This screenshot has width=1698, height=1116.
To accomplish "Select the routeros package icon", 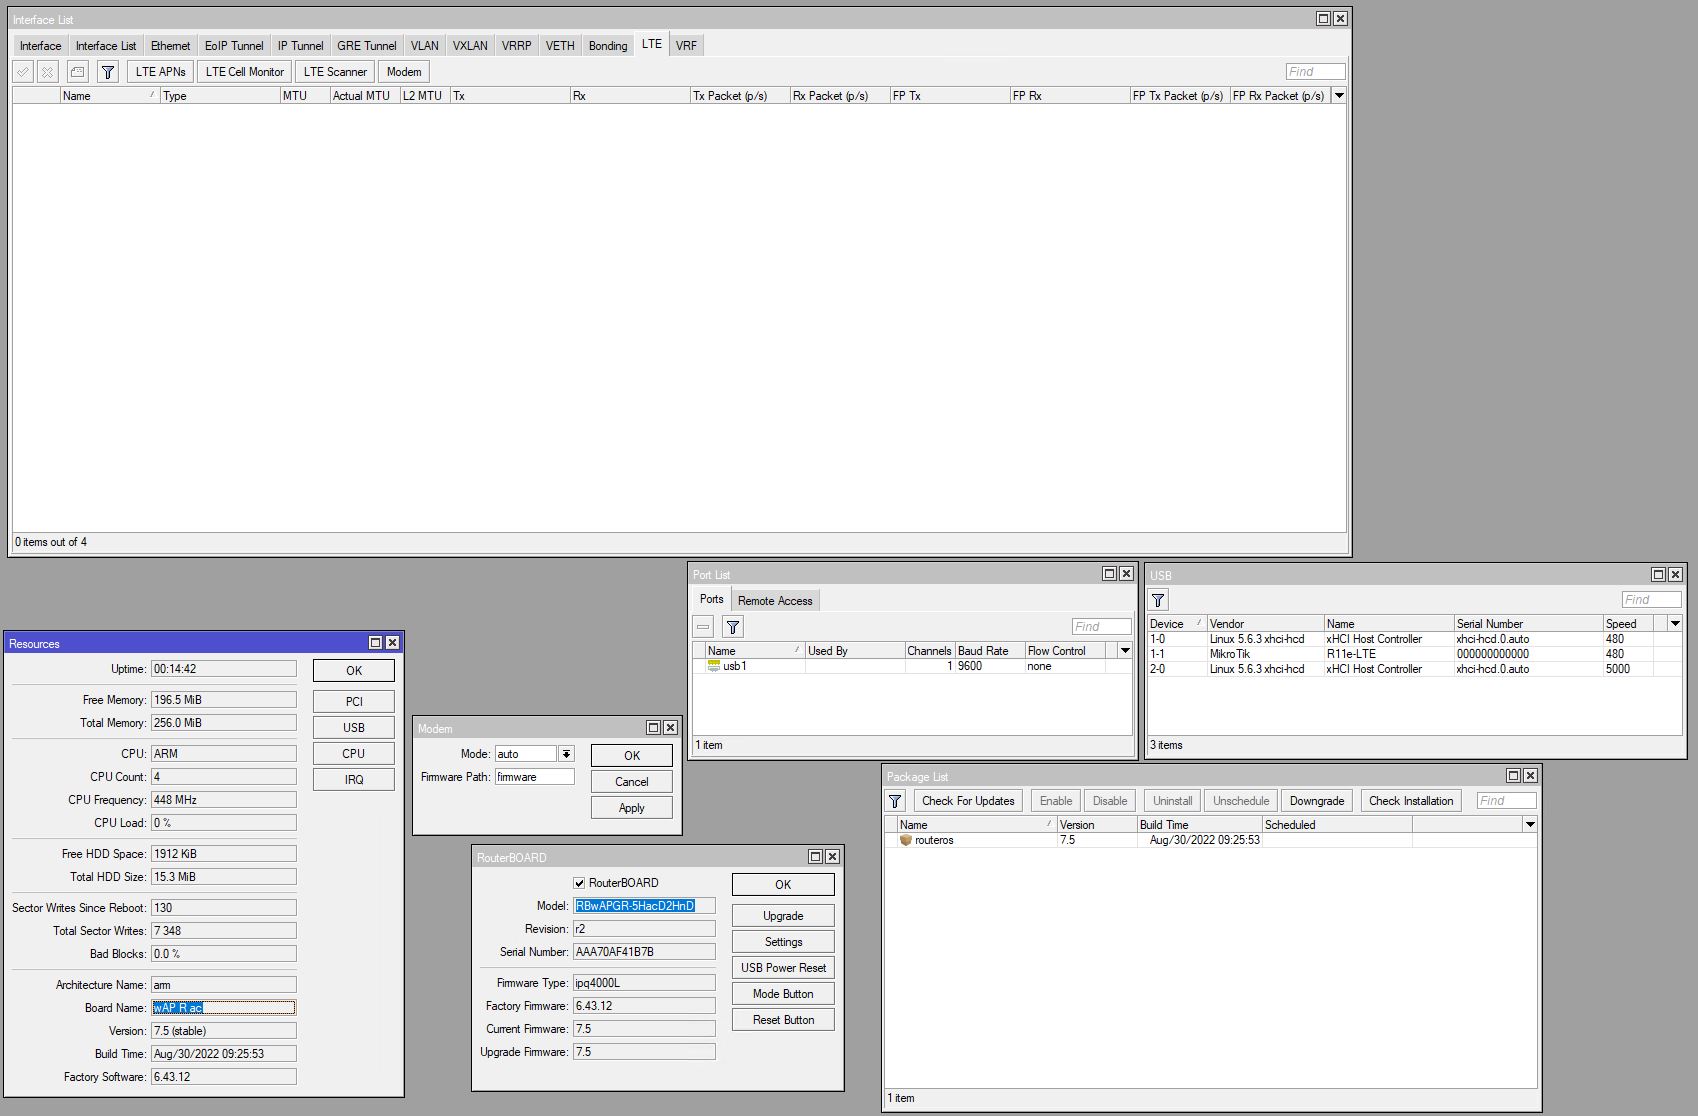I will [x=906, y=841].
